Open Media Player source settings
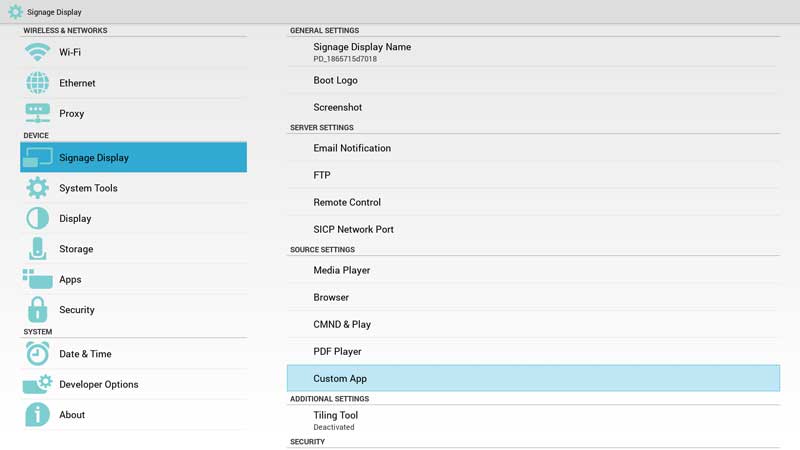The height and width of the screenshot is (450, 800). [533, 270]
